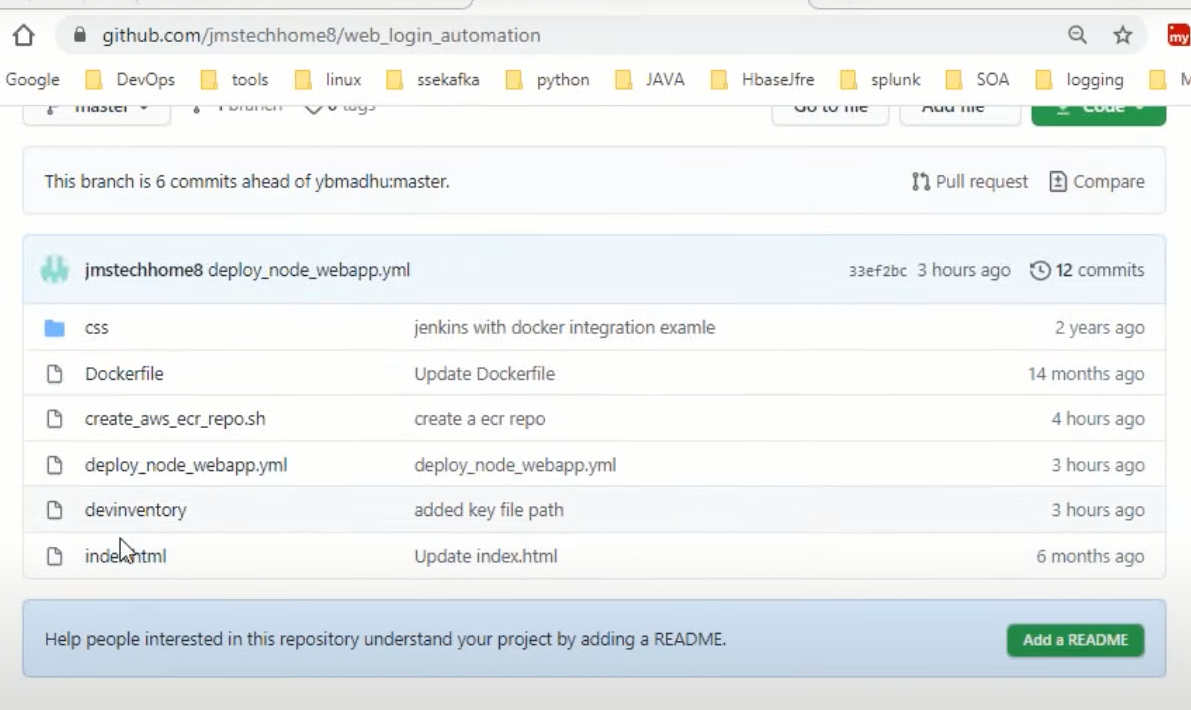This screenshot has height=710, width=1191.
Task: Open latest commit message deploy_node_webapp.yml in header
Action: pos(309,270)
